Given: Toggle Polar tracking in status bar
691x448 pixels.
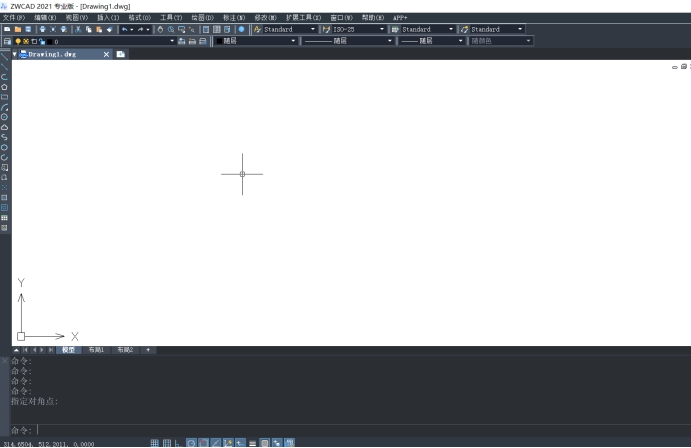Looking at the screenshot, I should tap(191, 443).
